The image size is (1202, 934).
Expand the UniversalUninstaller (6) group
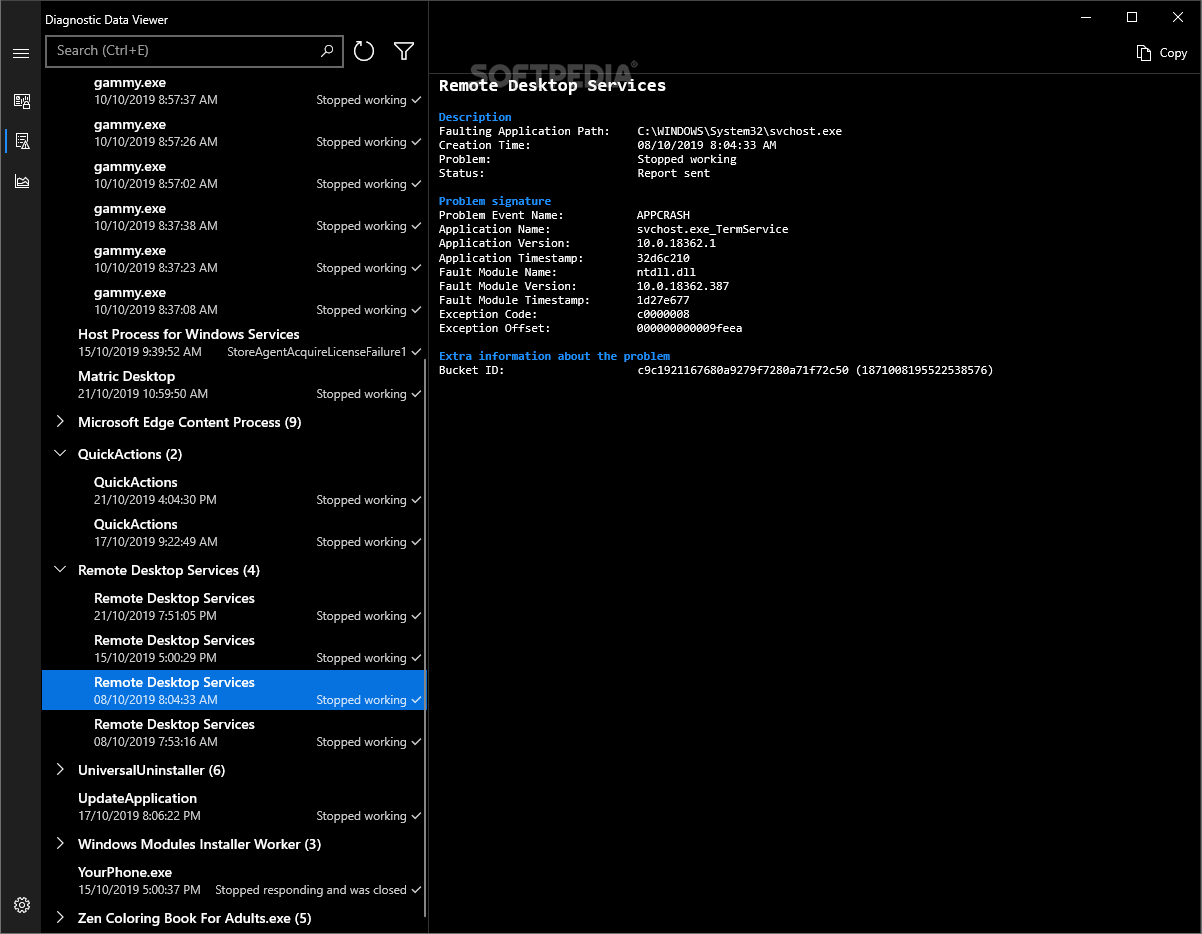(x=60, y=770)
